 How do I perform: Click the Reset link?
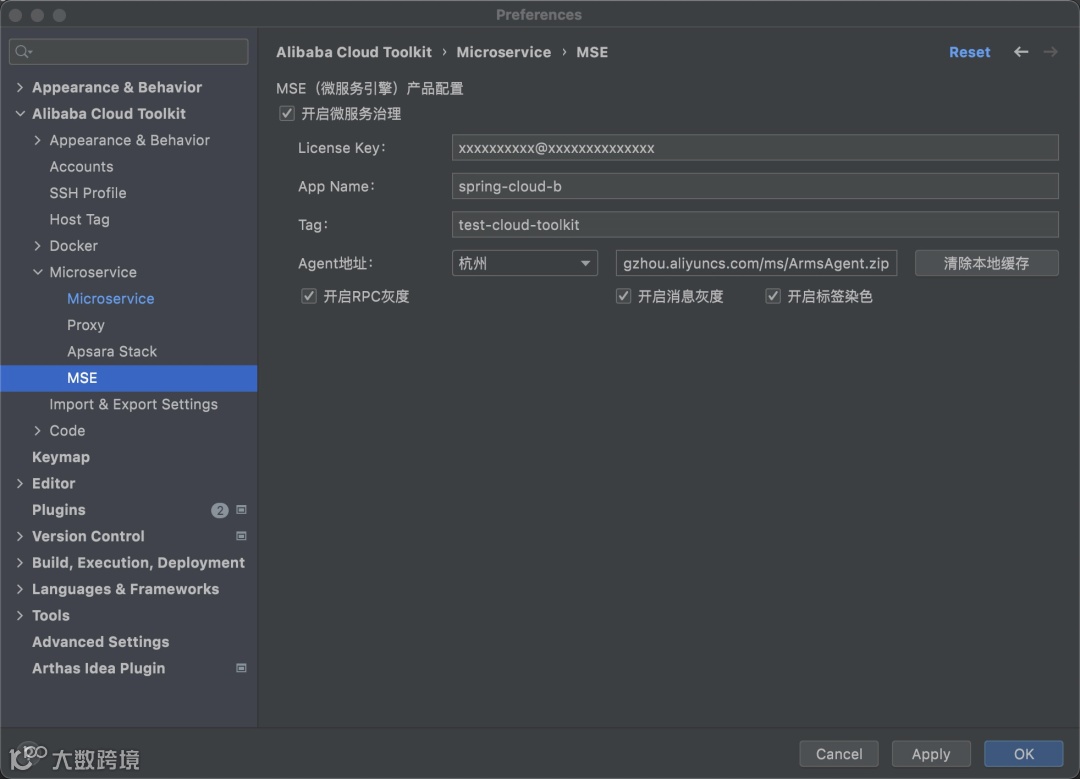(x=969, y=52)
